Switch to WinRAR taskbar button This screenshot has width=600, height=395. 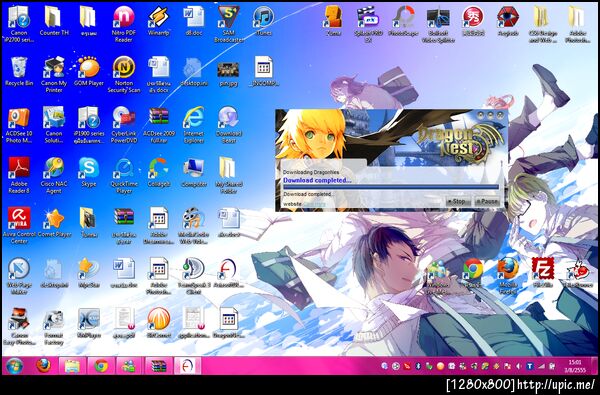pyautogui.click(x=158, y=366)
